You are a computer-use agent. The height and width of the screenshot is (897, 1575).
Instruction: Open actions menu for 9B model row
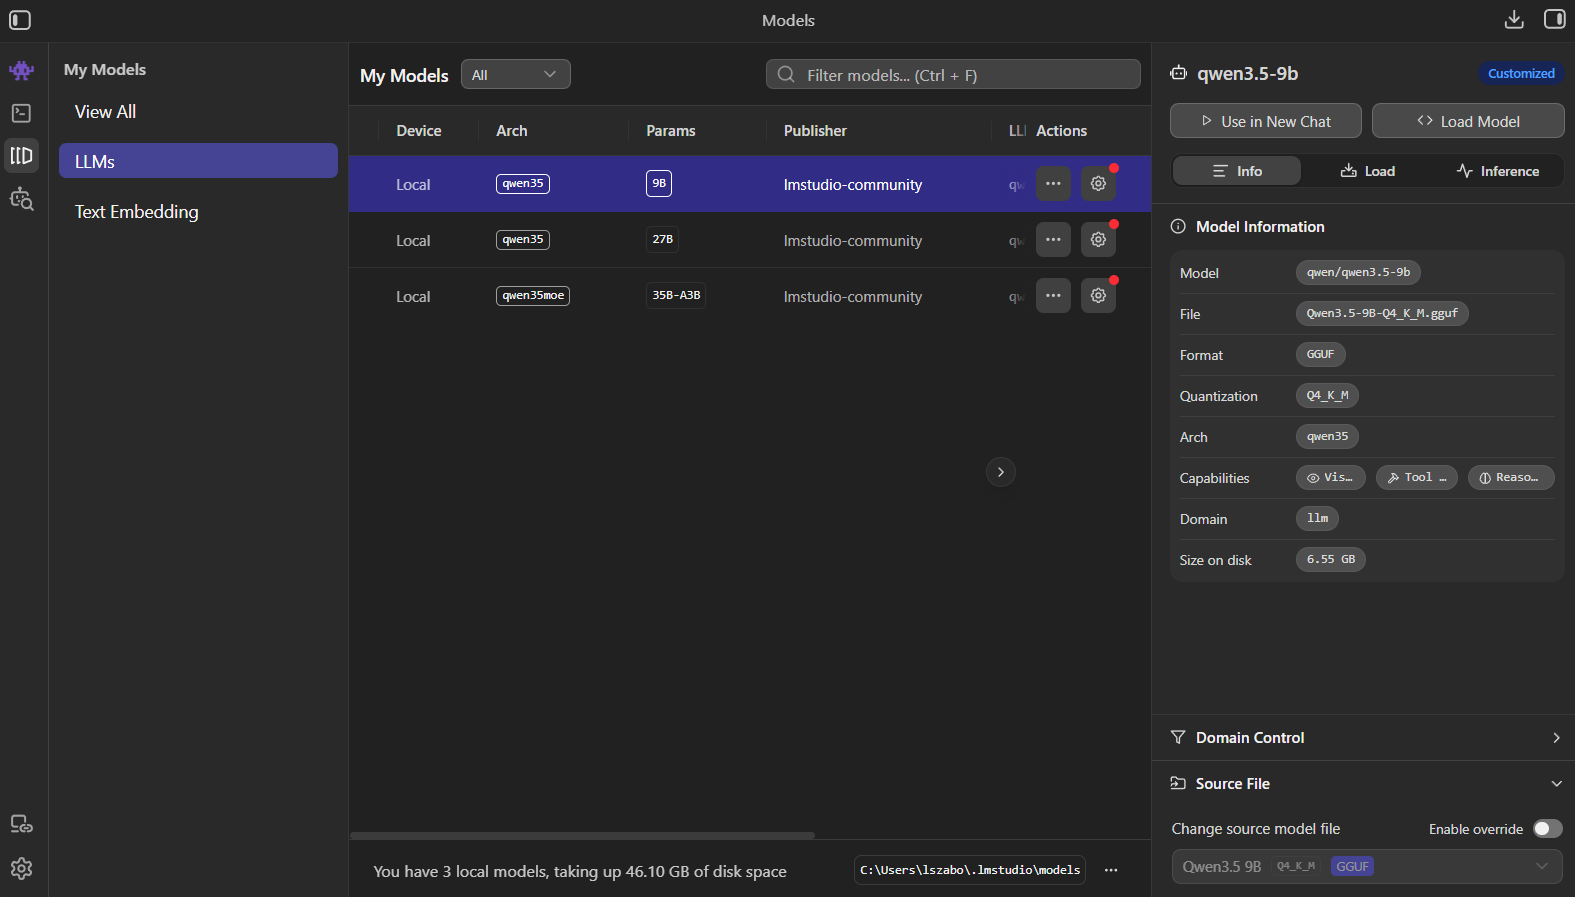coord(1053,184)
